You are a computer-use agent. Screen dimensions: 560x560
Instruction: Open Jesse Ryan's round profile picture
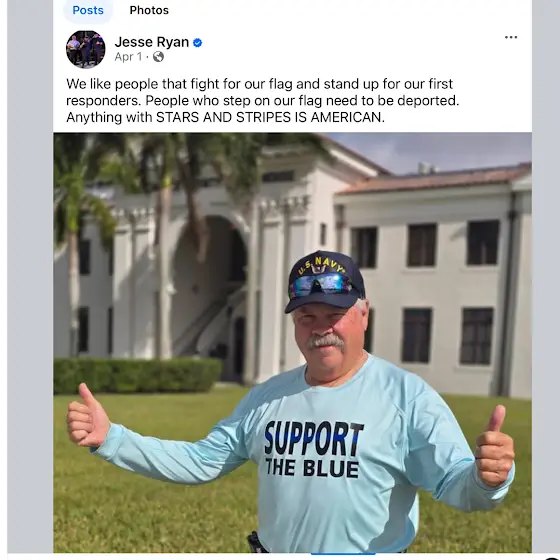pos(86,49)
